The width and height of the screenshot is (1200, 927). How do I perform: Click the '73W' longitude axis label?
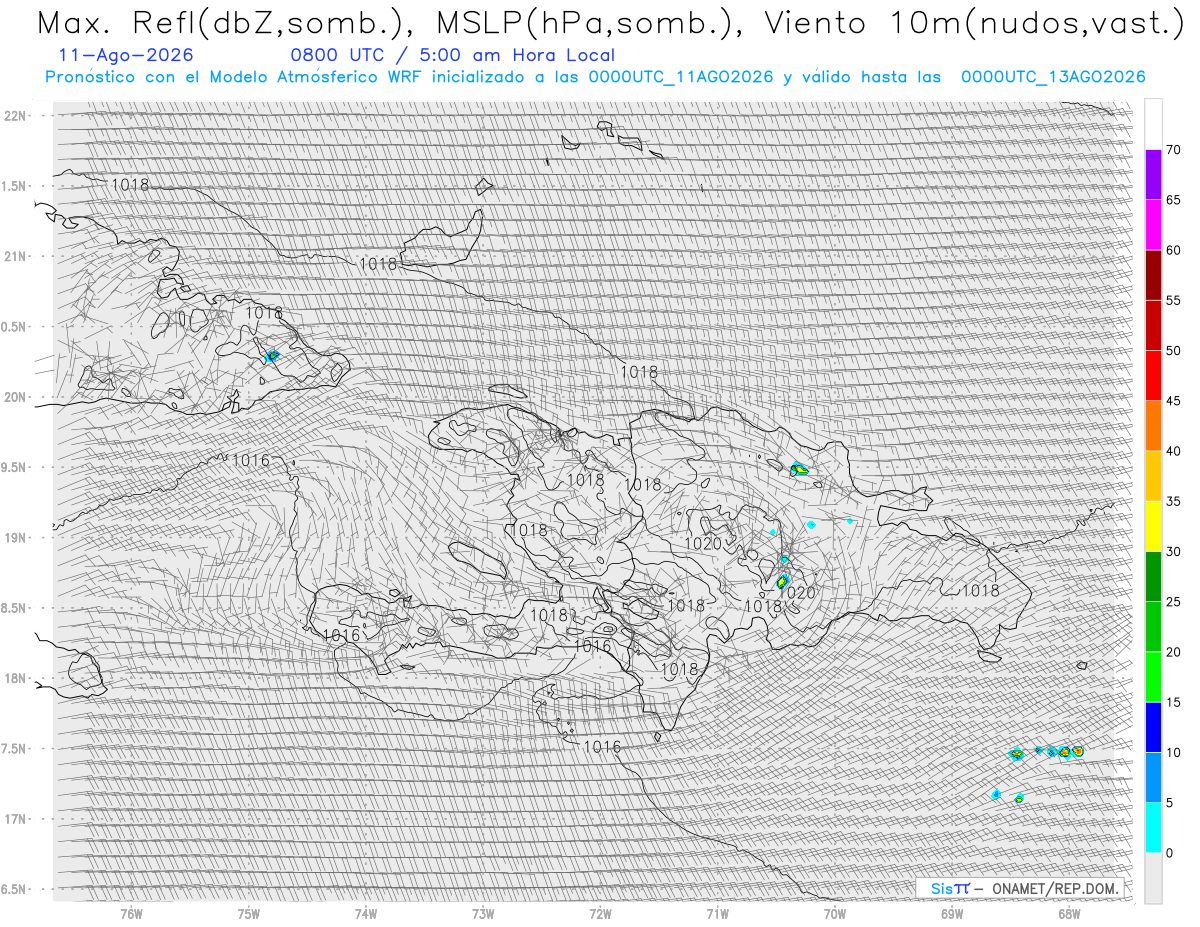click(483, 912)
